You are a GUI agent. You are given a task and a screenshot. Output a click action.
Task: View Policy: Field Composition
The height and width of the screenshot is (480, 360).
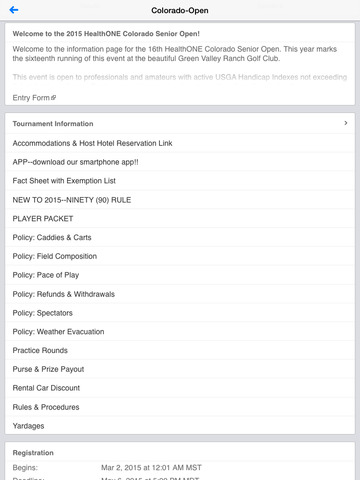tap(180, 256)
